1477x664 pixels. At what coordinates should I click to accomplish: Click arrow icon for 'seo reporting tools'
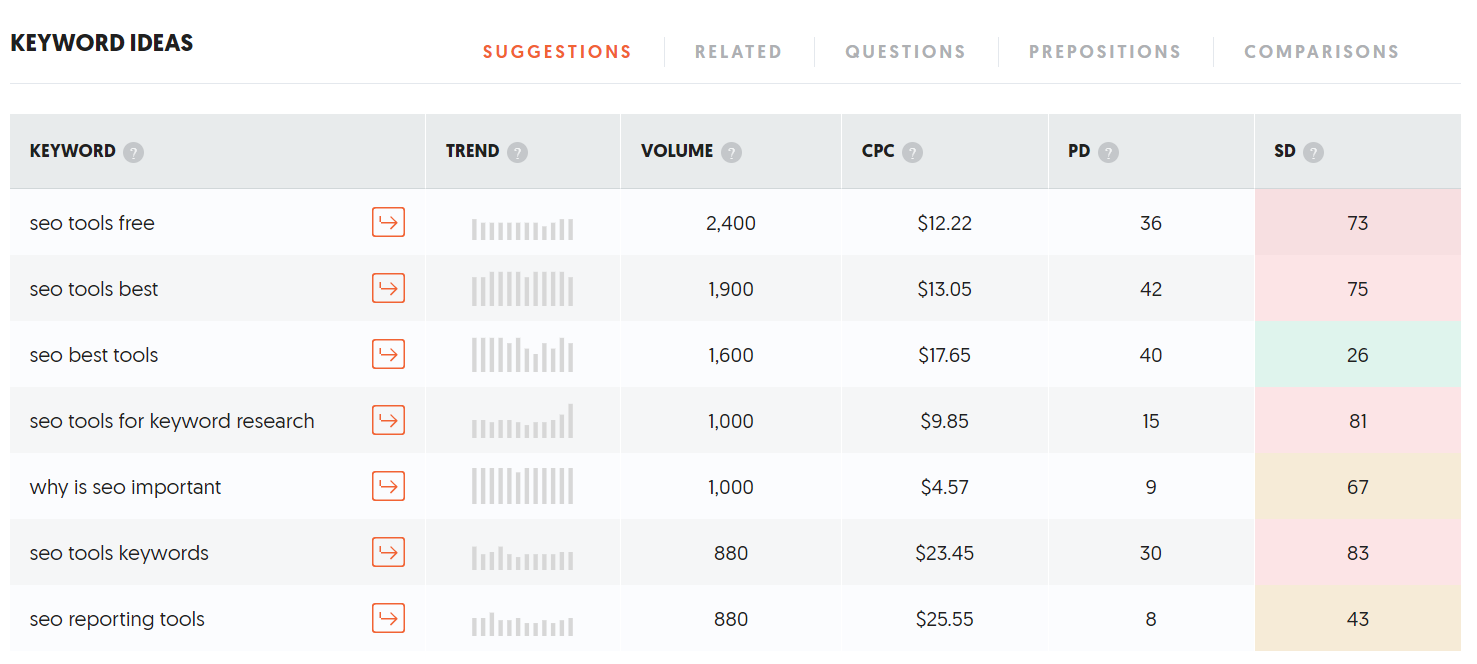(x=388, y=618)
